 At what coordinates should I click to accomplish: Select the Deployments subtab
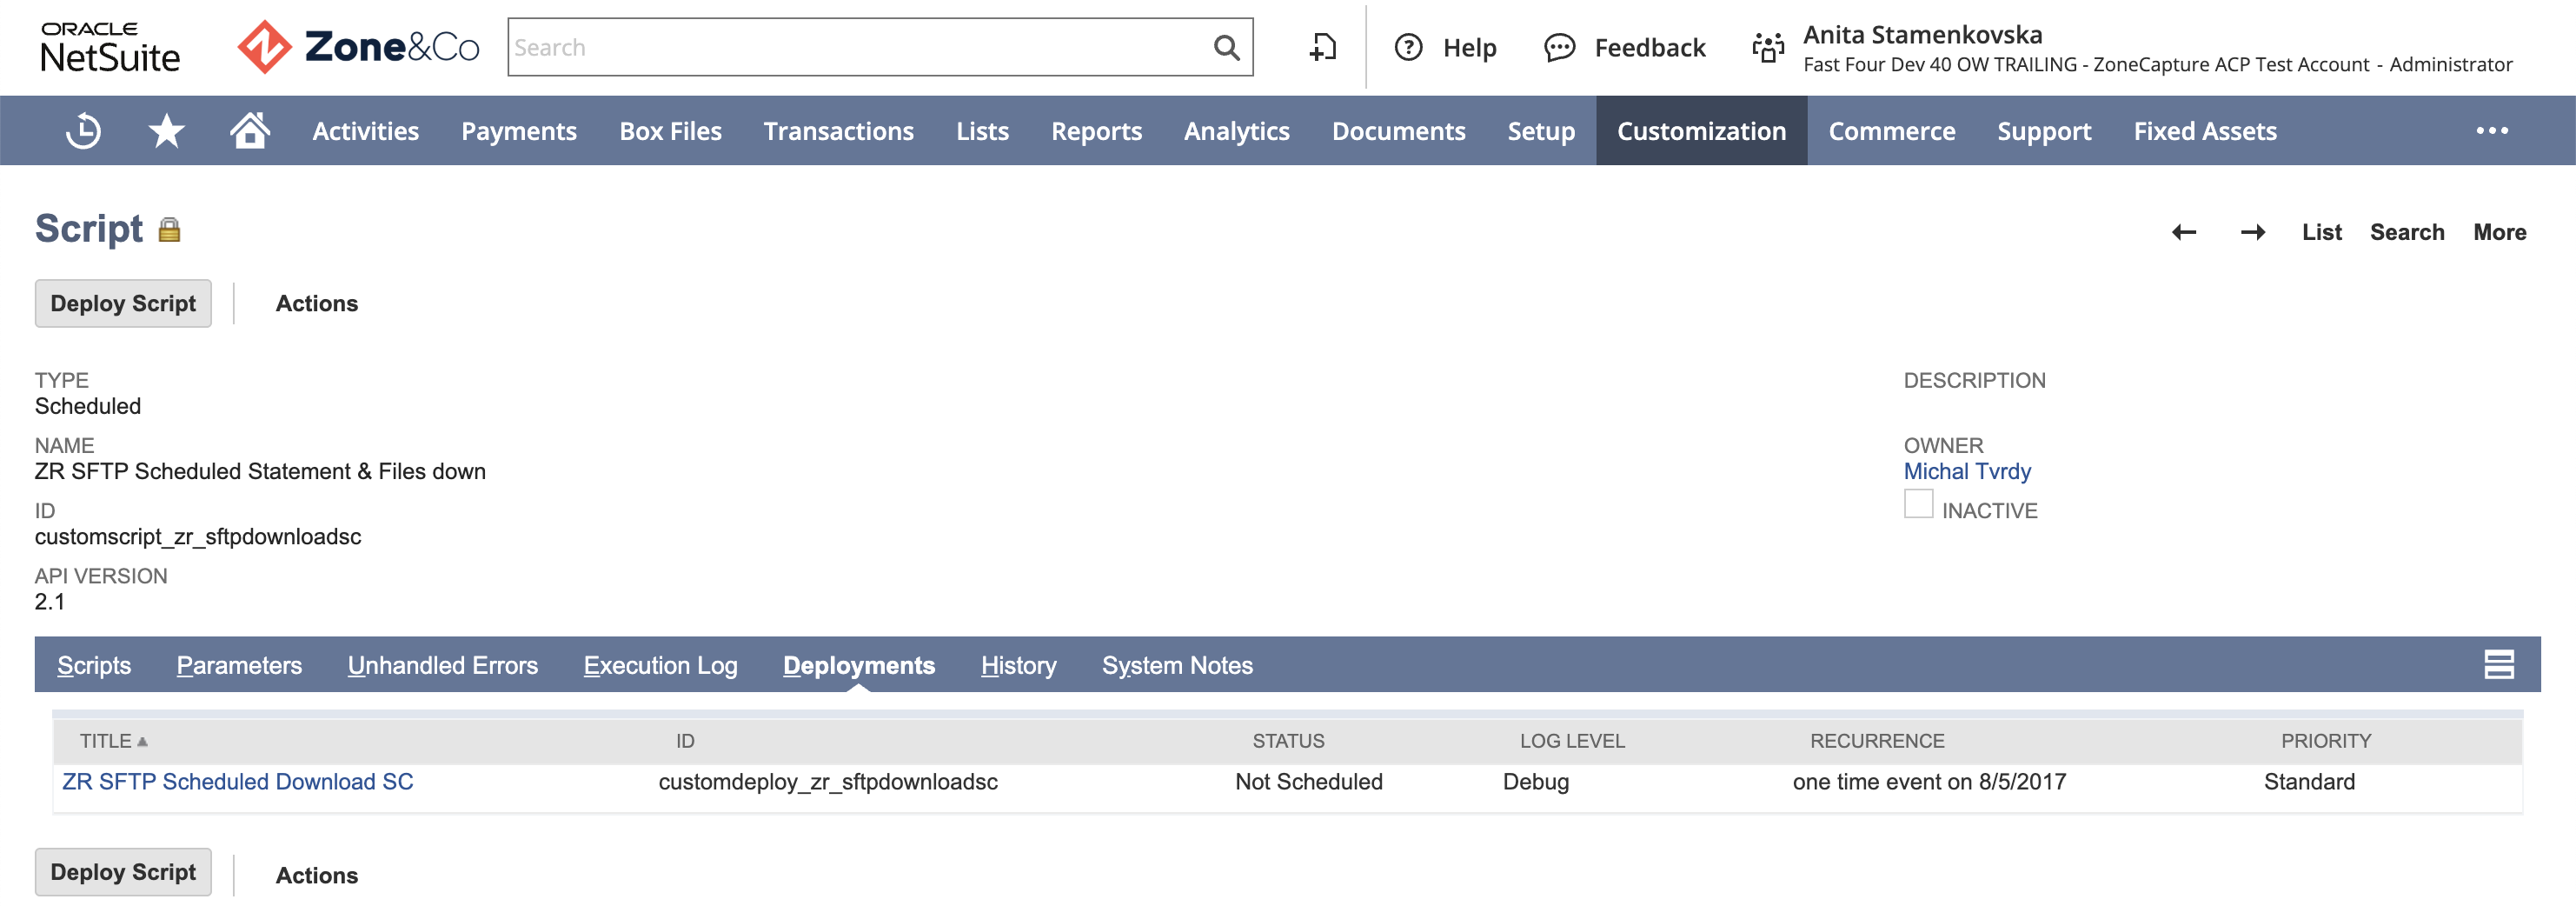pyautogui.click(x=859, y=665)
